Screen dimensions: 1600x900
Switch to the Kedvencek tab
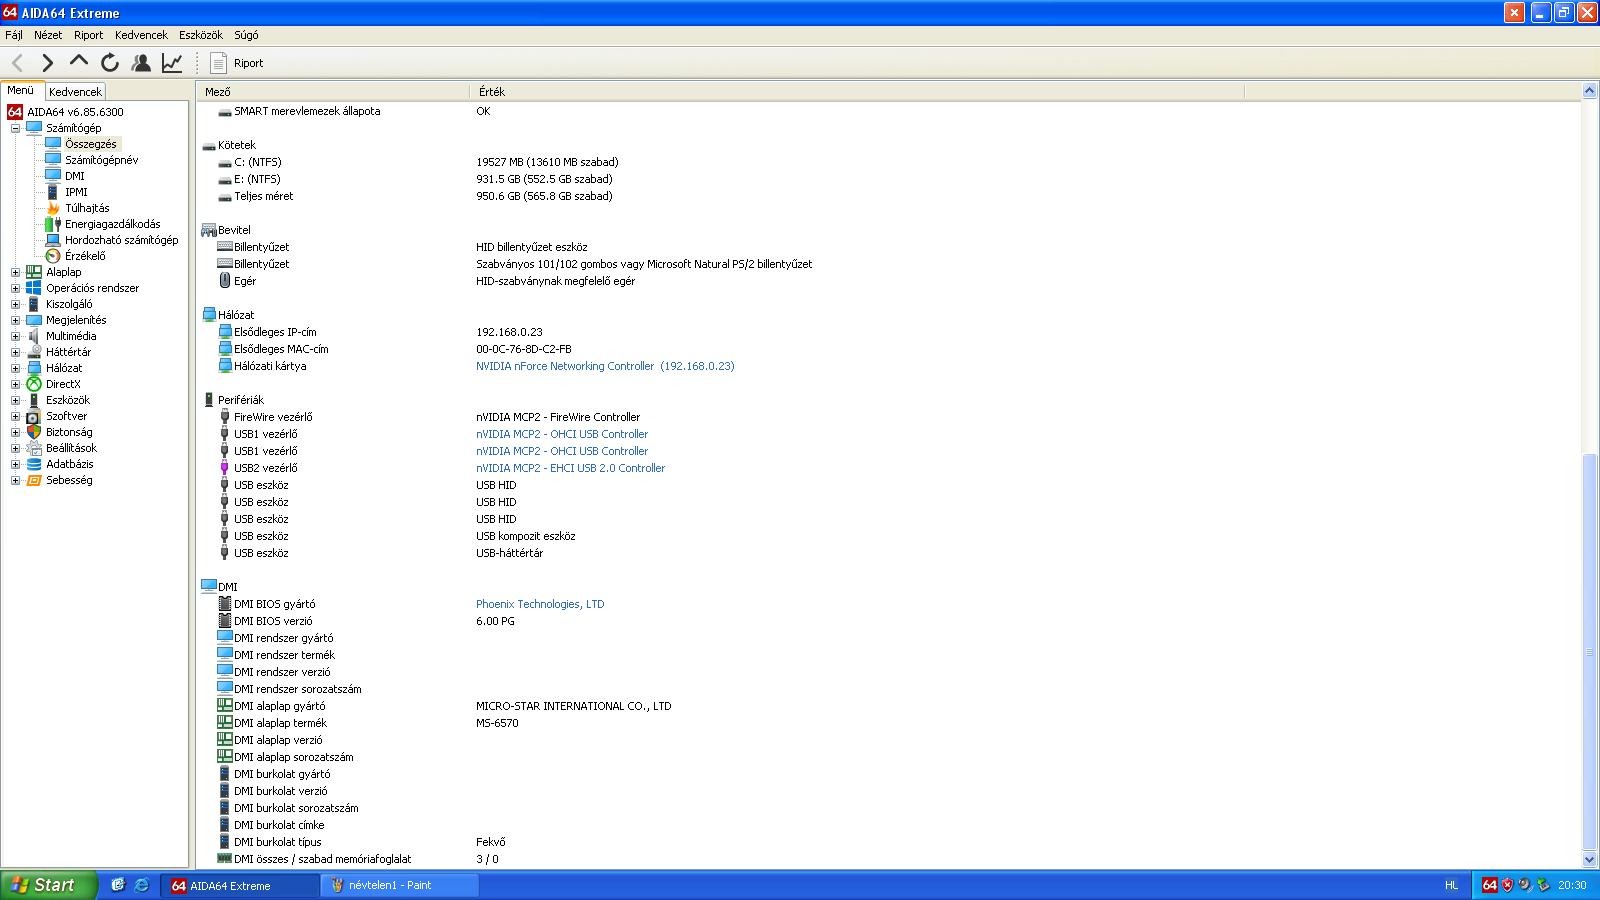coord(75,91)
